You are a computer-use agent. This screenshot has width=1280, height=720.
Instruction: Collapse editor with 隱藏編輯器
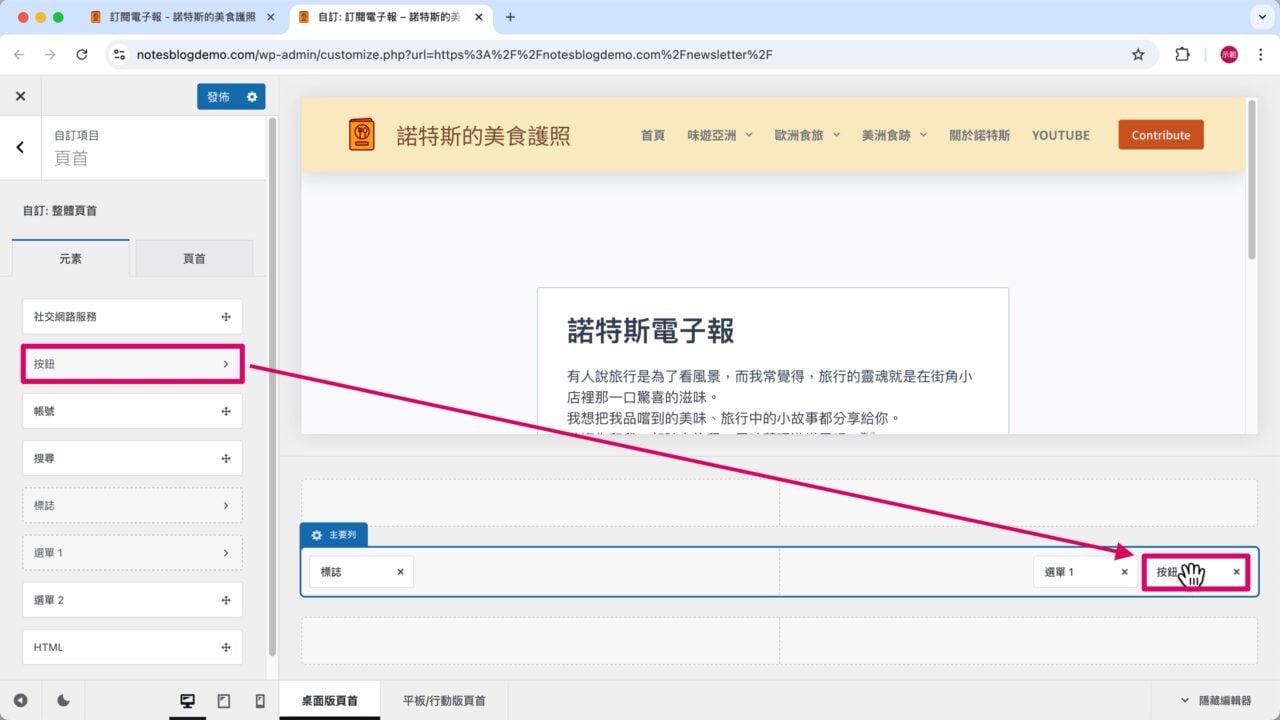click(x=1215, y=701)
